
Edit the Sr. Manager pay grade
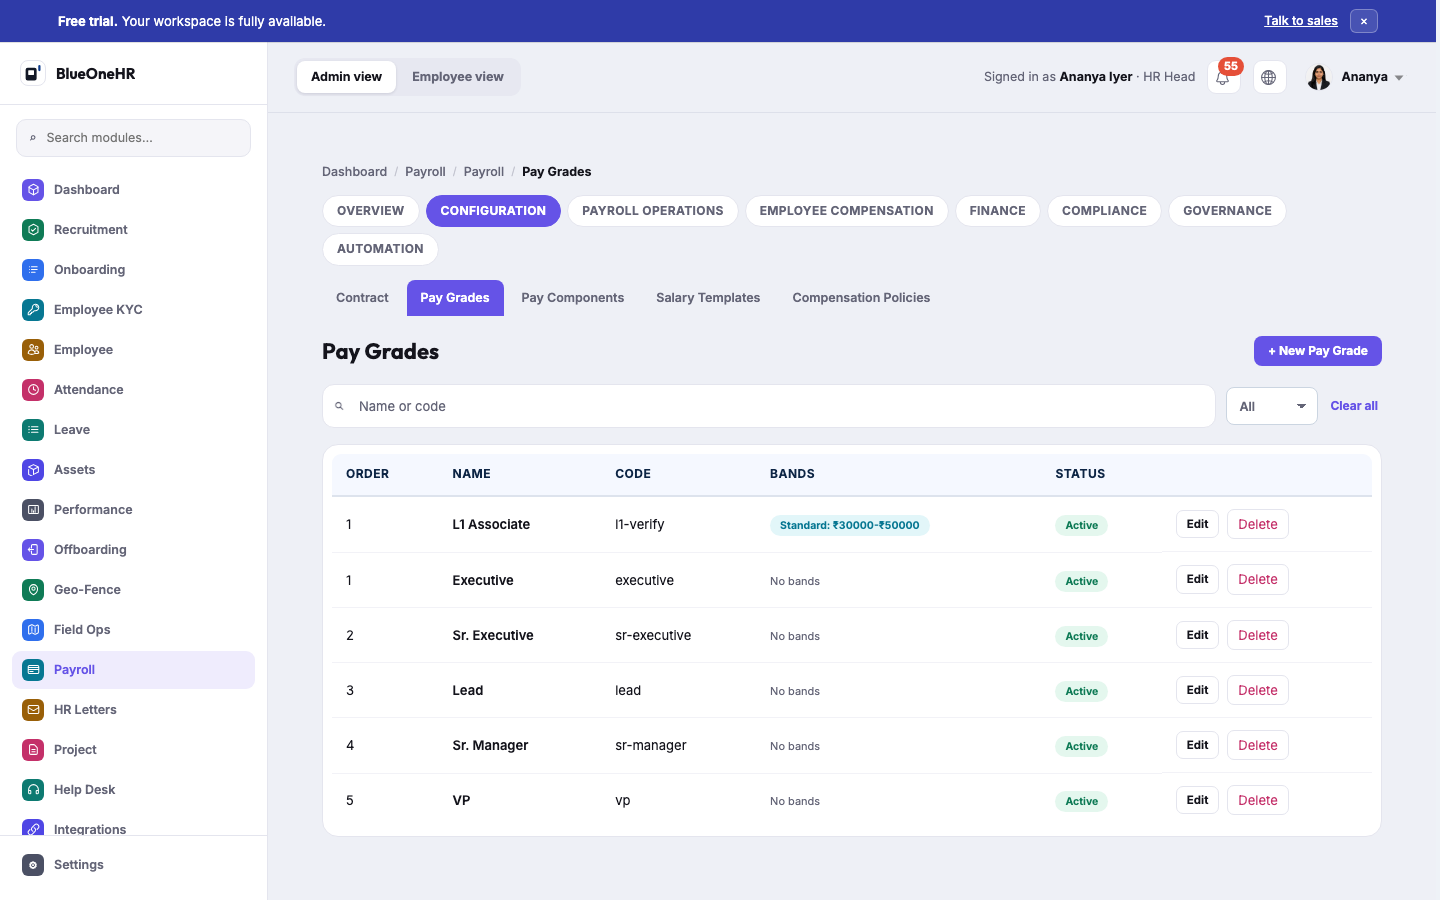pyautogui.click(x=1197, y=745)
